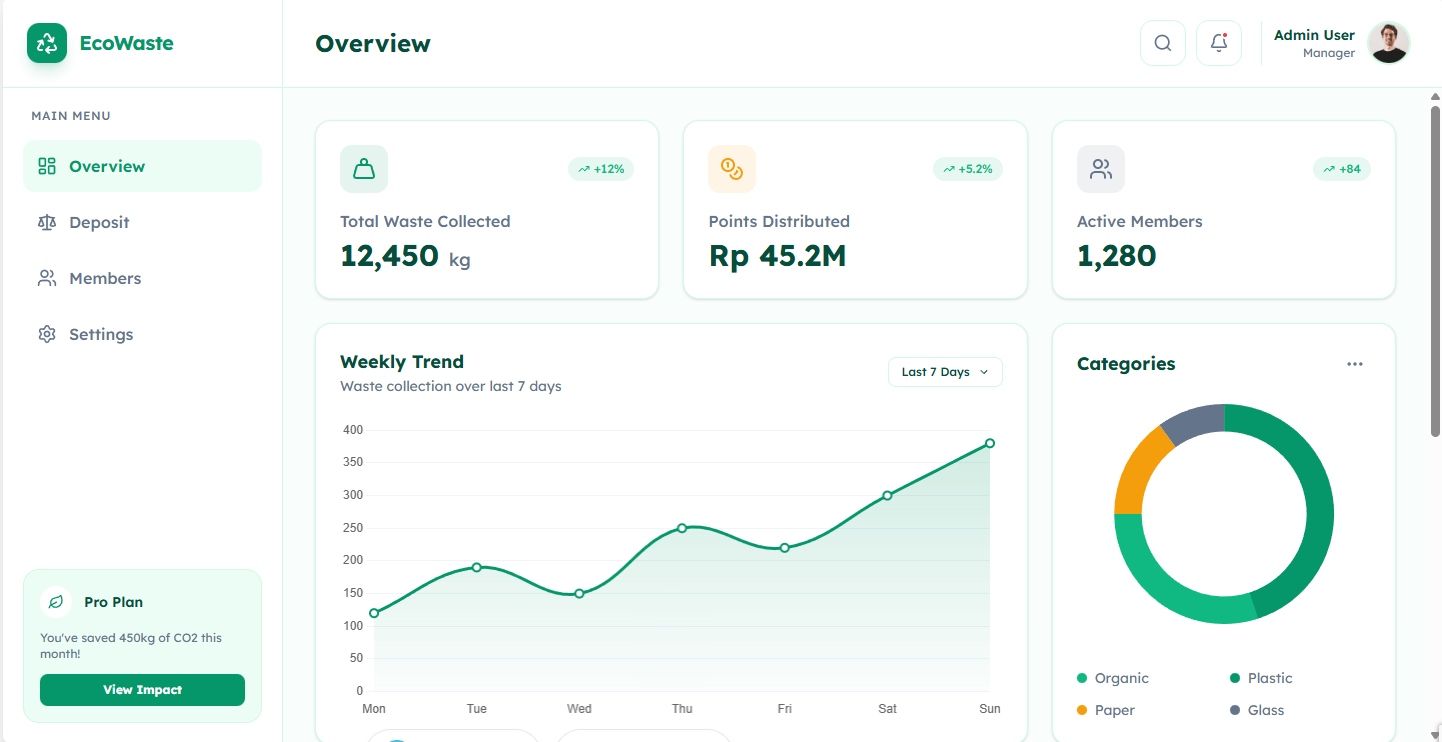The width and height of the screenshot is (1442, 742).
Task: Click the waste bag icon in Total Waste card
Action: (x=364, y=169)
